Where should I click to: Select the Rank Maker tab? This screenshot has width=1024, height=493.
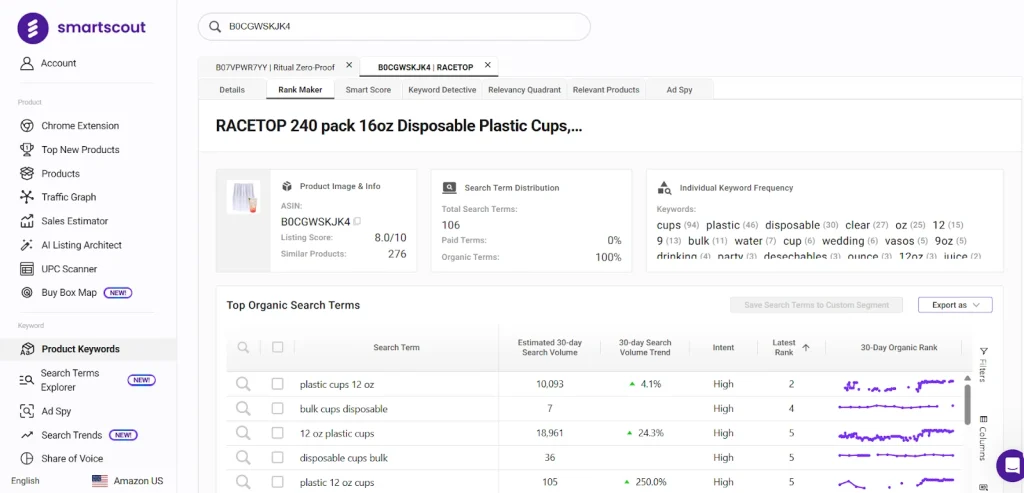(300, 89)
